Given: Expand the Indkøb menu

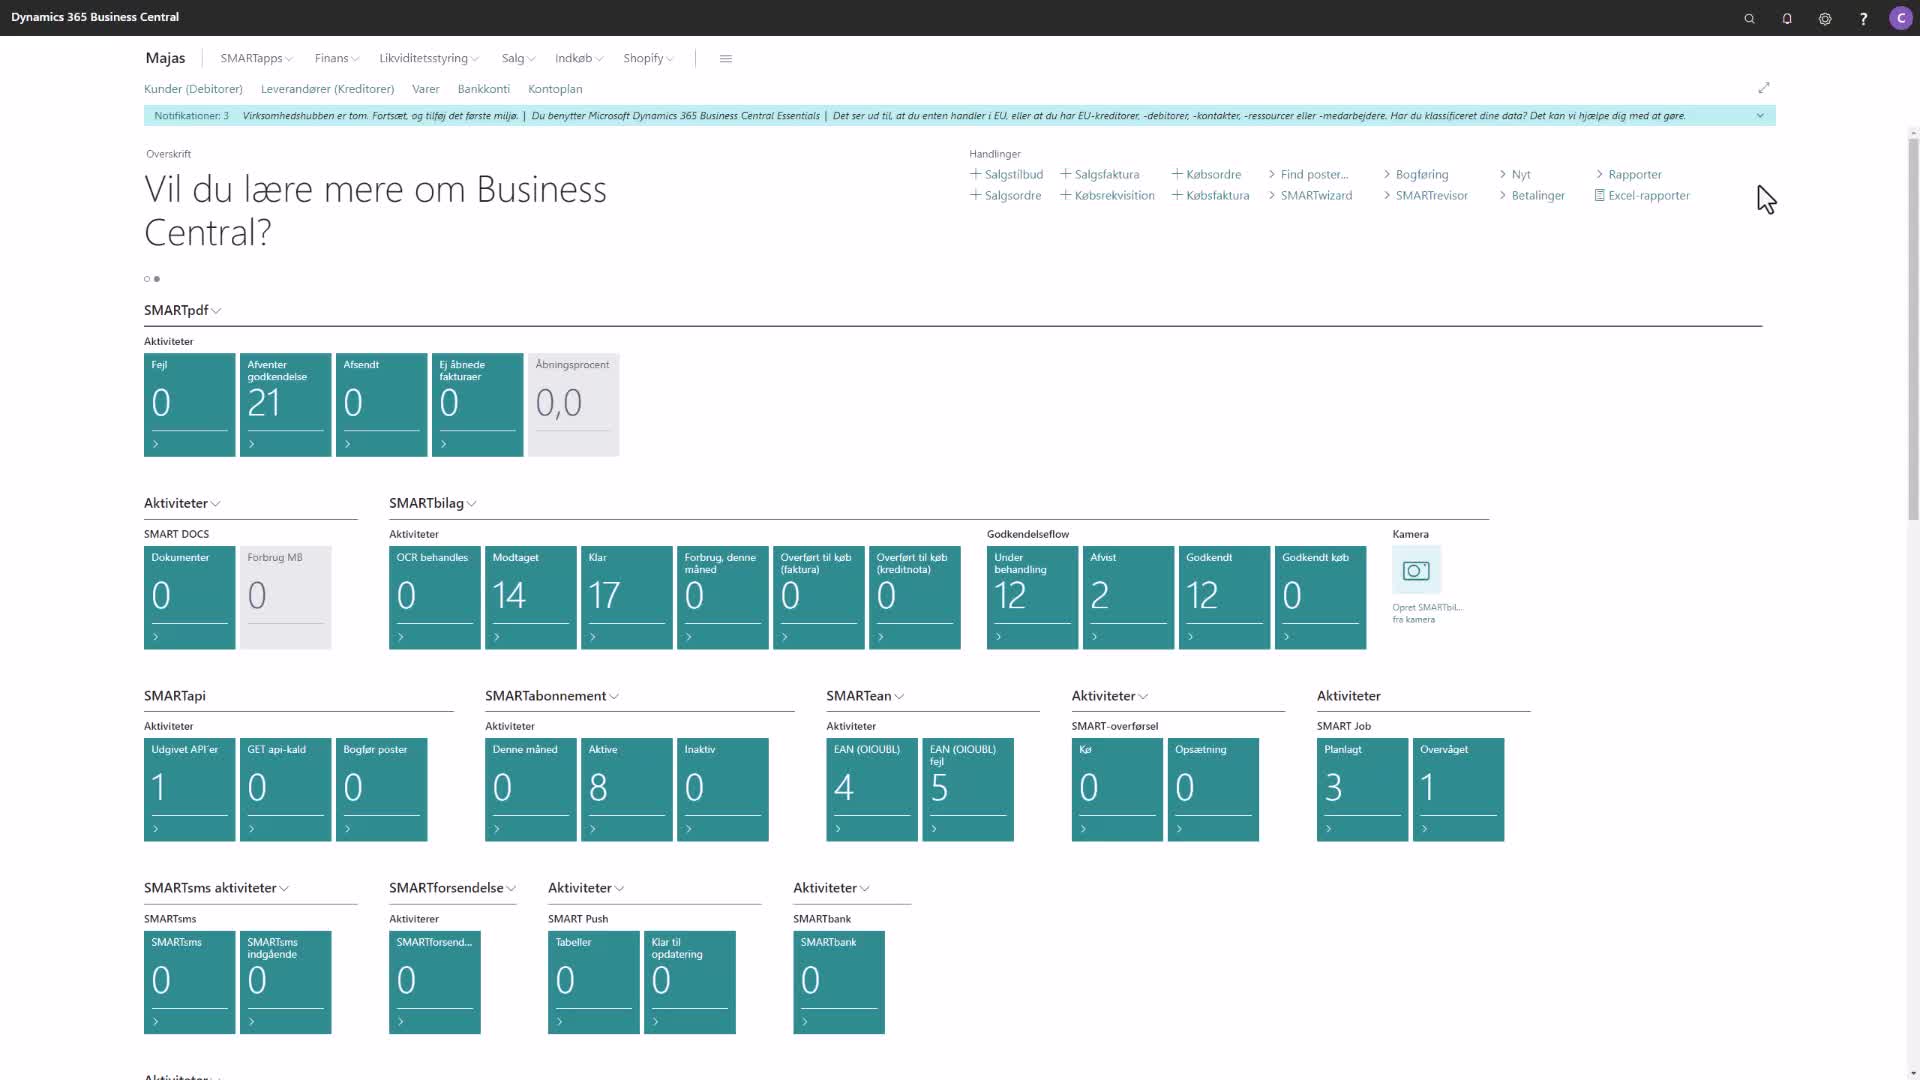Looking at the screenshot, I should [579, 59].
